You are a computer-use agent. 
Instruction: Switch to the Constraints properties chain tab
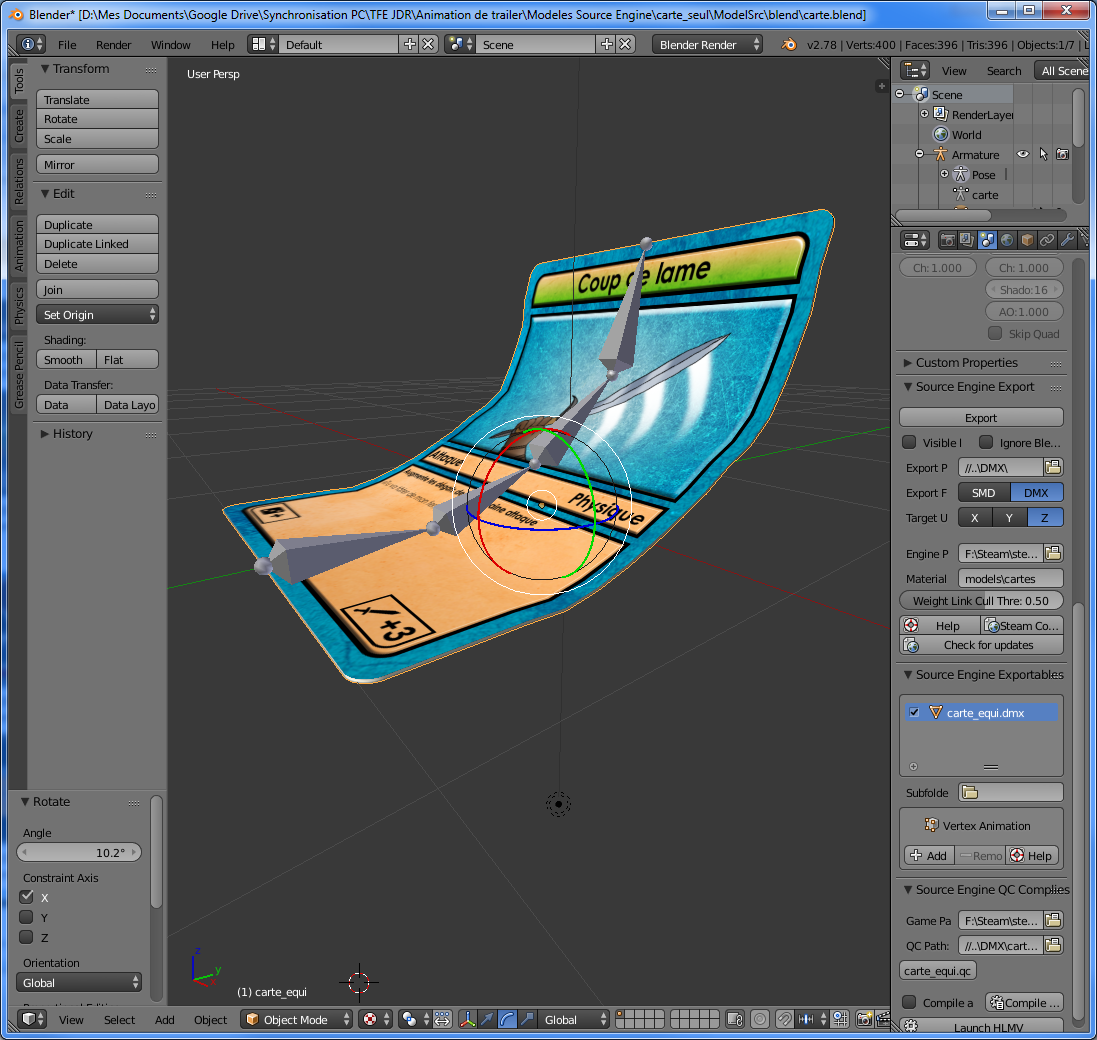[x=1047, y=241]
